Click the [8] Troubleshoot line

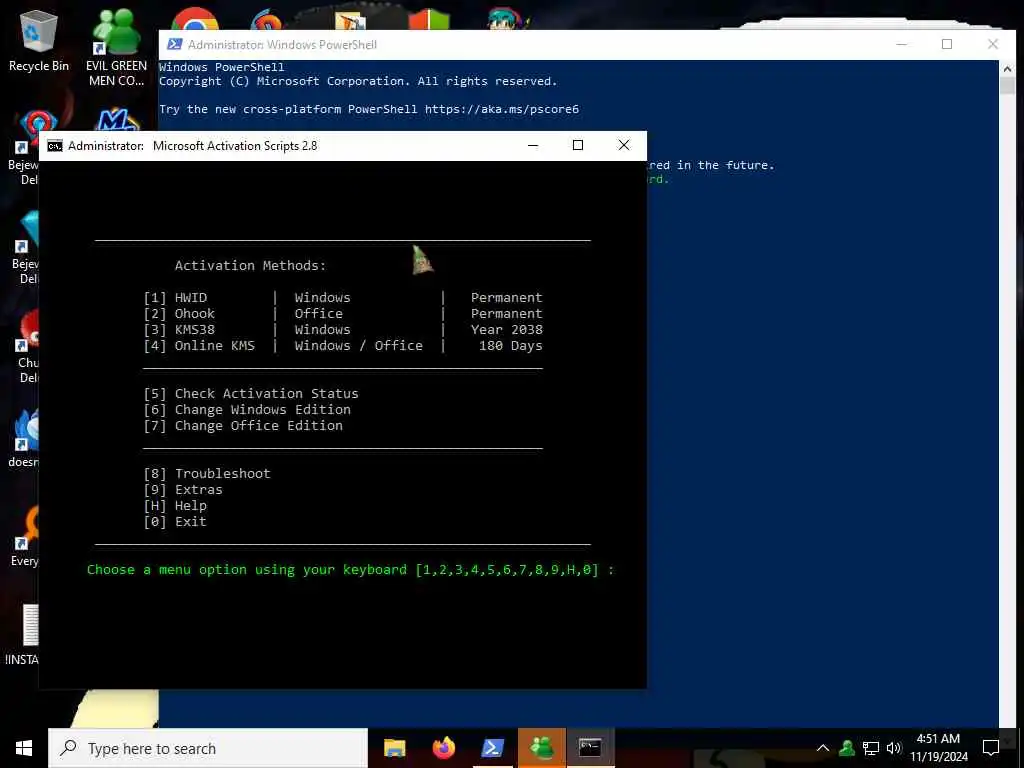[x=207, y=473]
